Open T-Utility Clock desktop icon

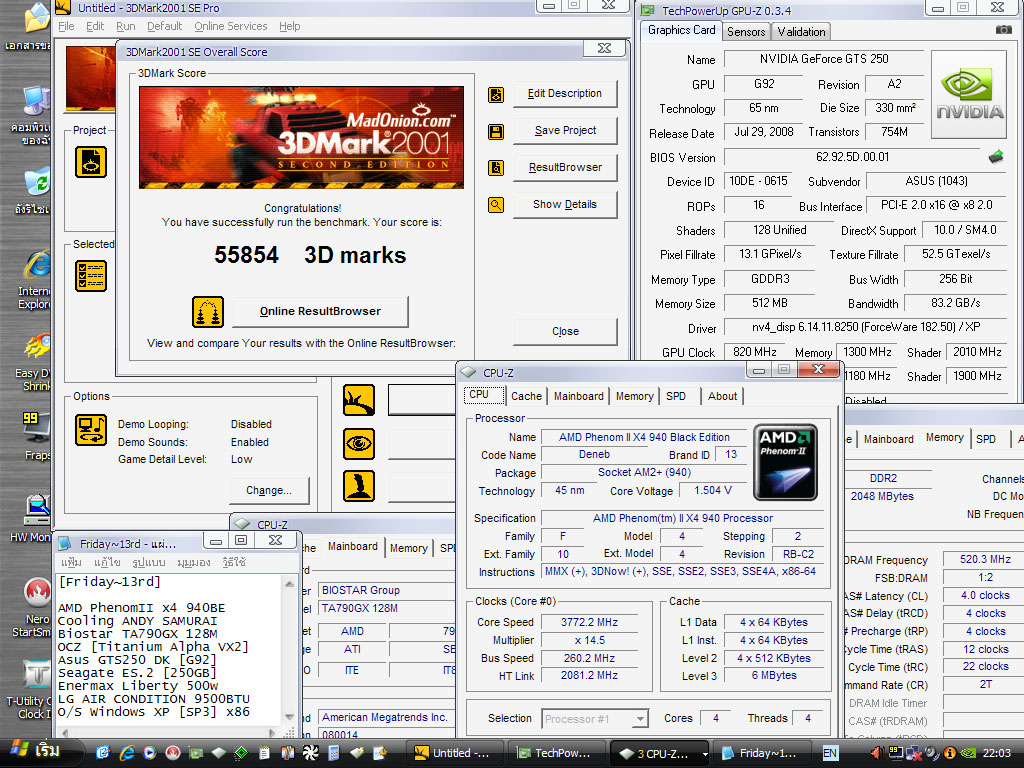[x=29, y=690]
